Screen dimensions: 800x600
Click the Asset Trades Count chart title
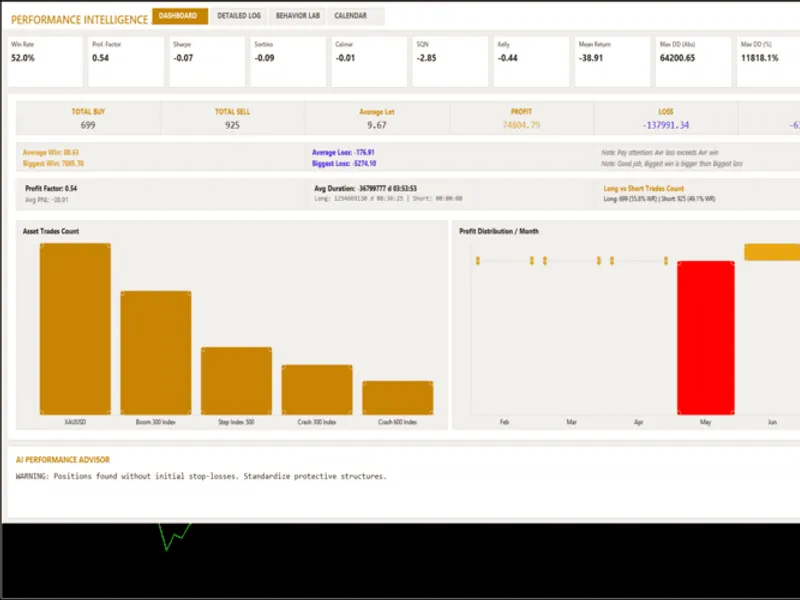tap(51, 231)
